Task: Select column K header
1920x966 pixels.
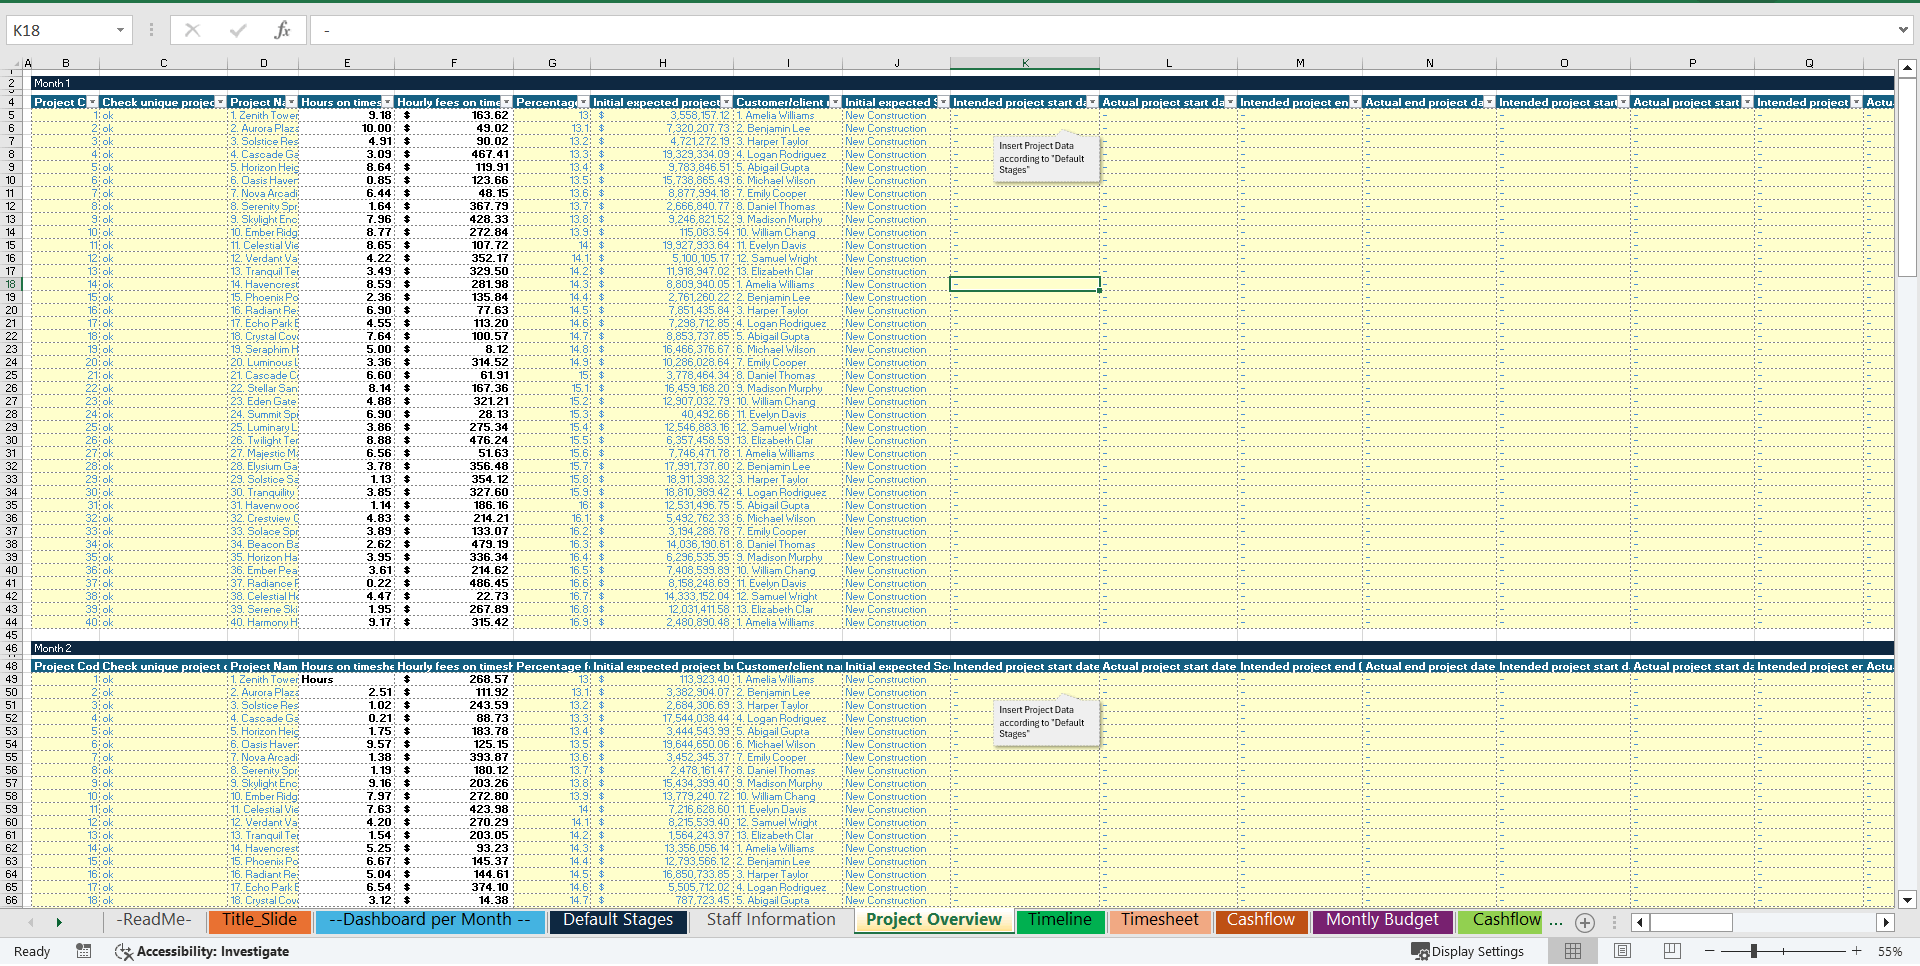Action: pos(1025,63)
